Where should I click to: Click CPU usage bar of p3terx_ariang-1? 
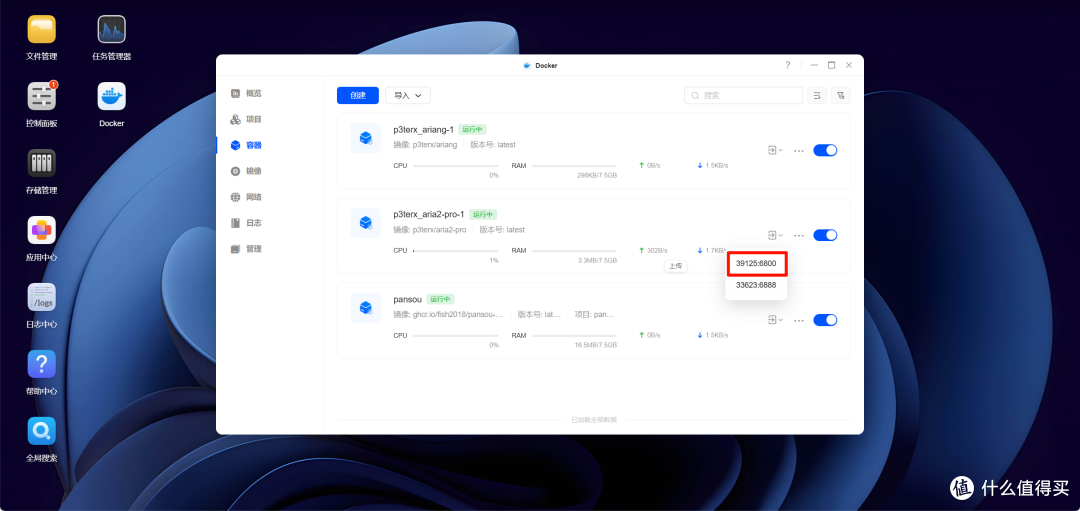pos(455,166)
